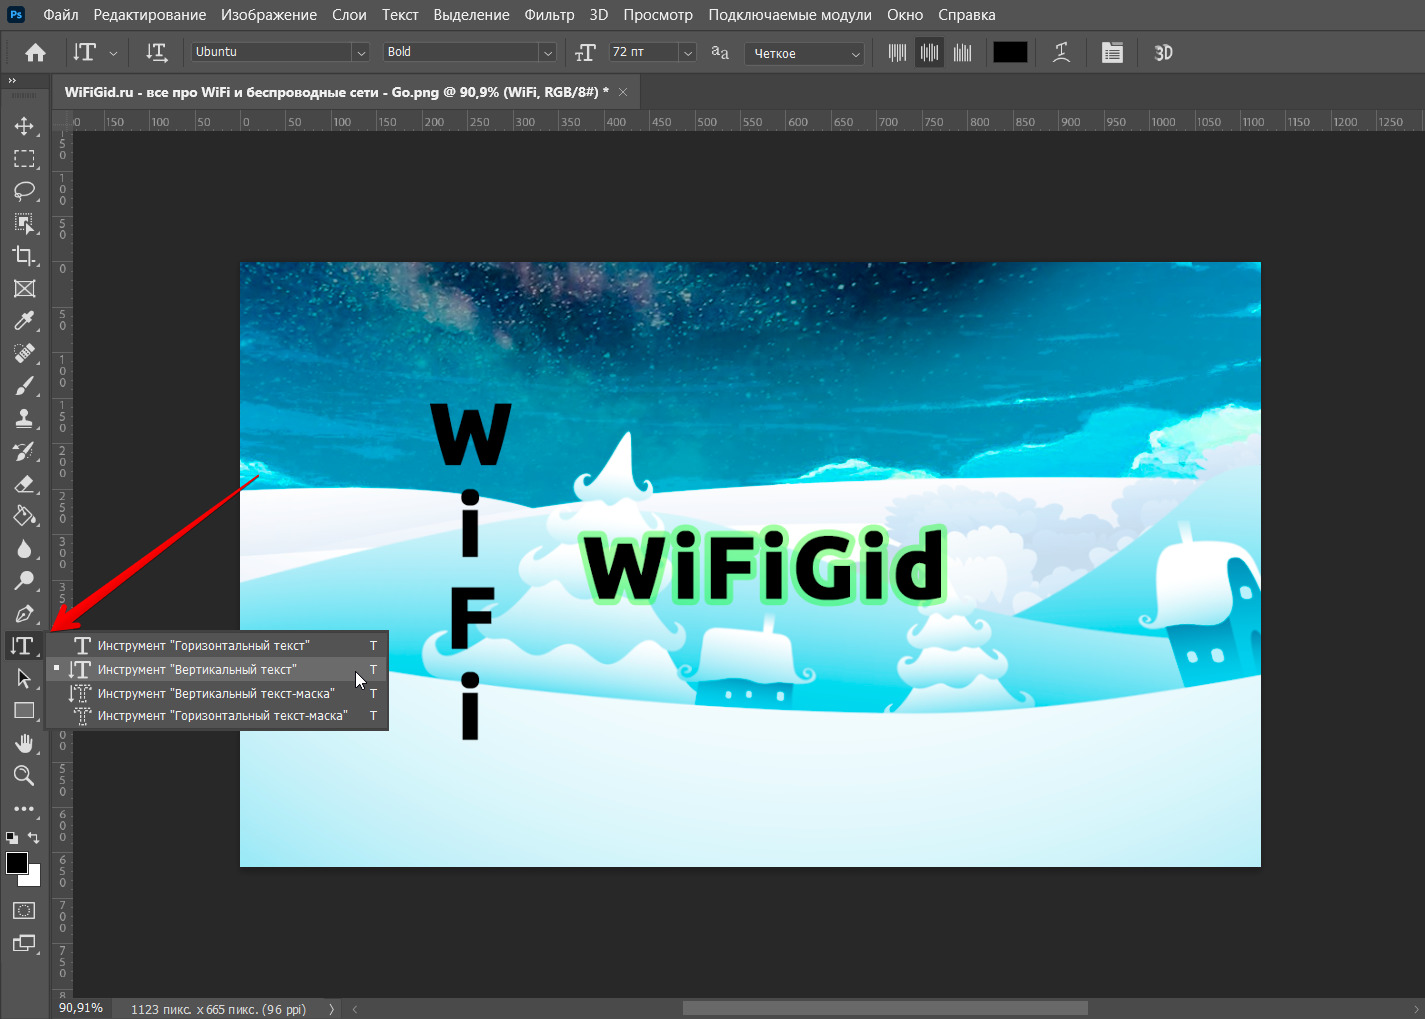The width and height of the screenshot is (1425, 1019).
Task: Click the 3D text button
Action: coord(1163,53)
